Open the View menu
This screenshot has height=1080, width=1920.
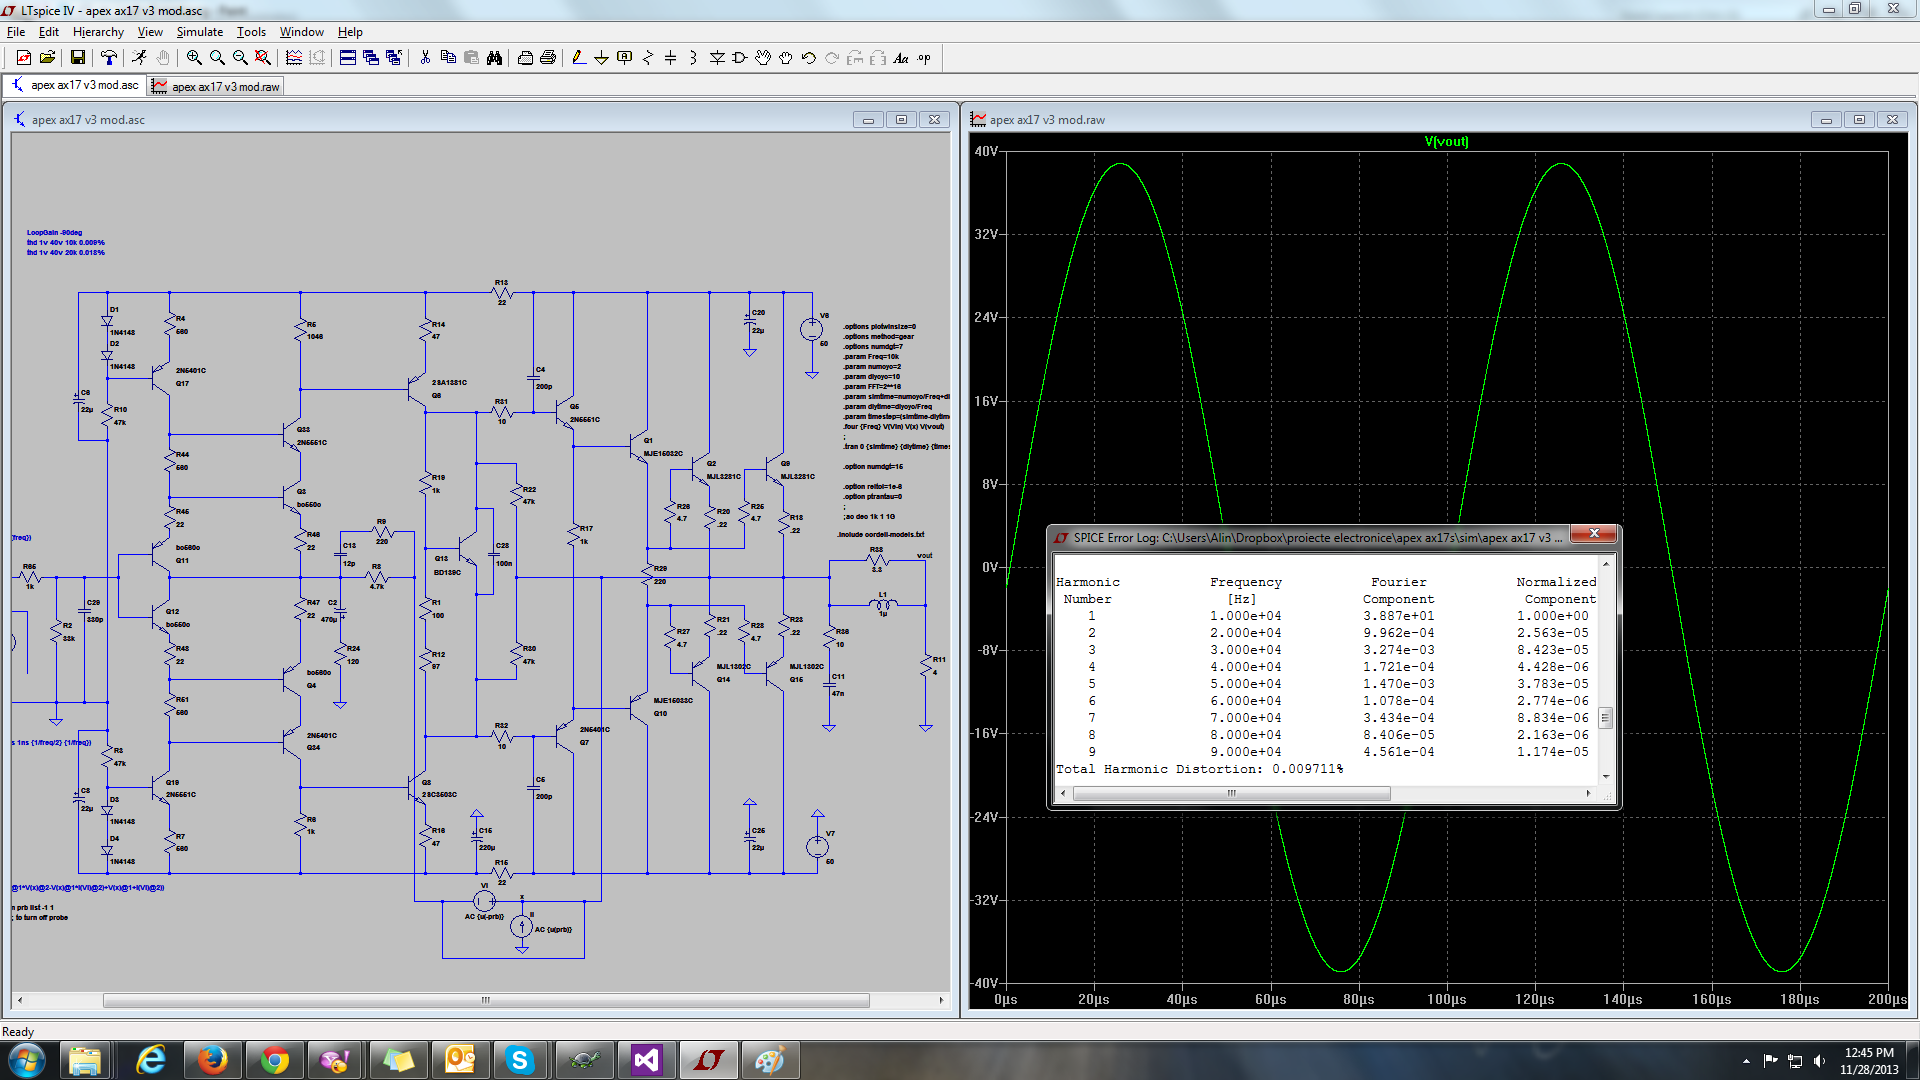[x=150, y=32]
